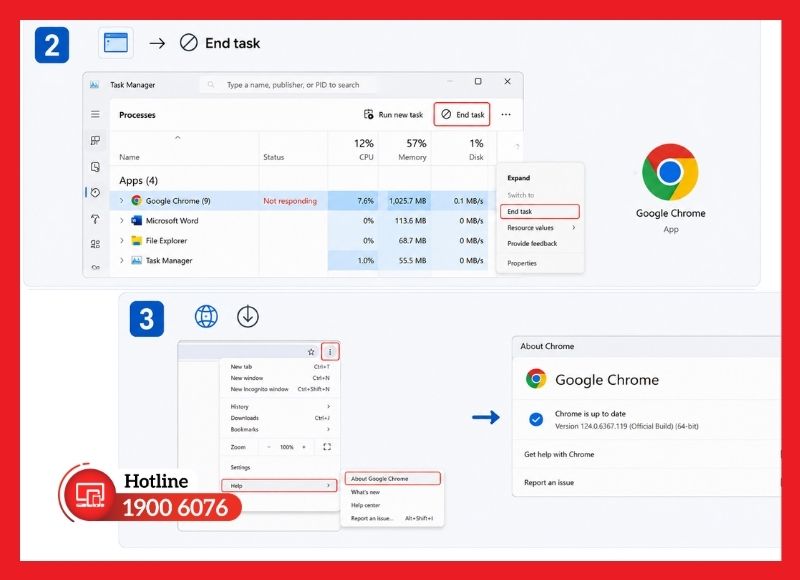The height and width of the screenshot is (580, 800).
Task: Open Task Manager hamburger navigation menu
Action: 95,114
